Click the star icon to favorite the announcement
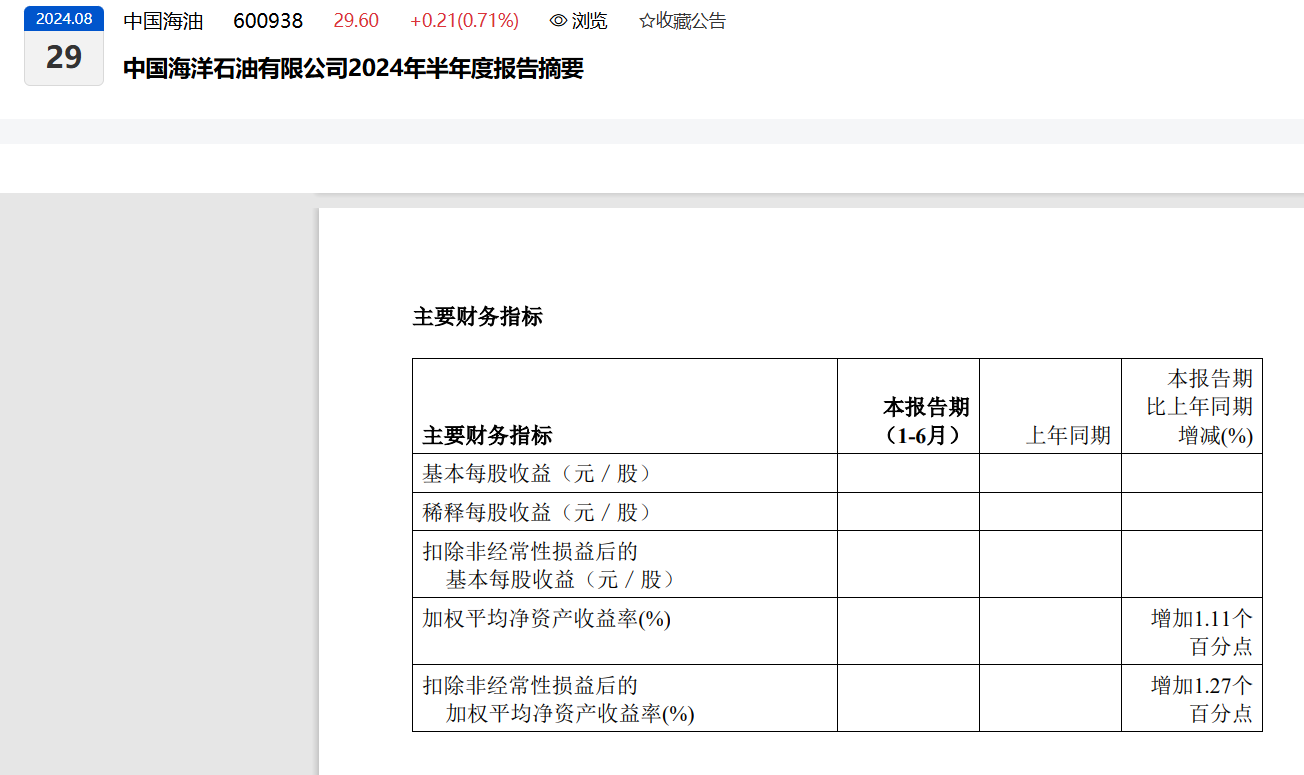This screenshot has width=1304, height=775. click(646, 21)
